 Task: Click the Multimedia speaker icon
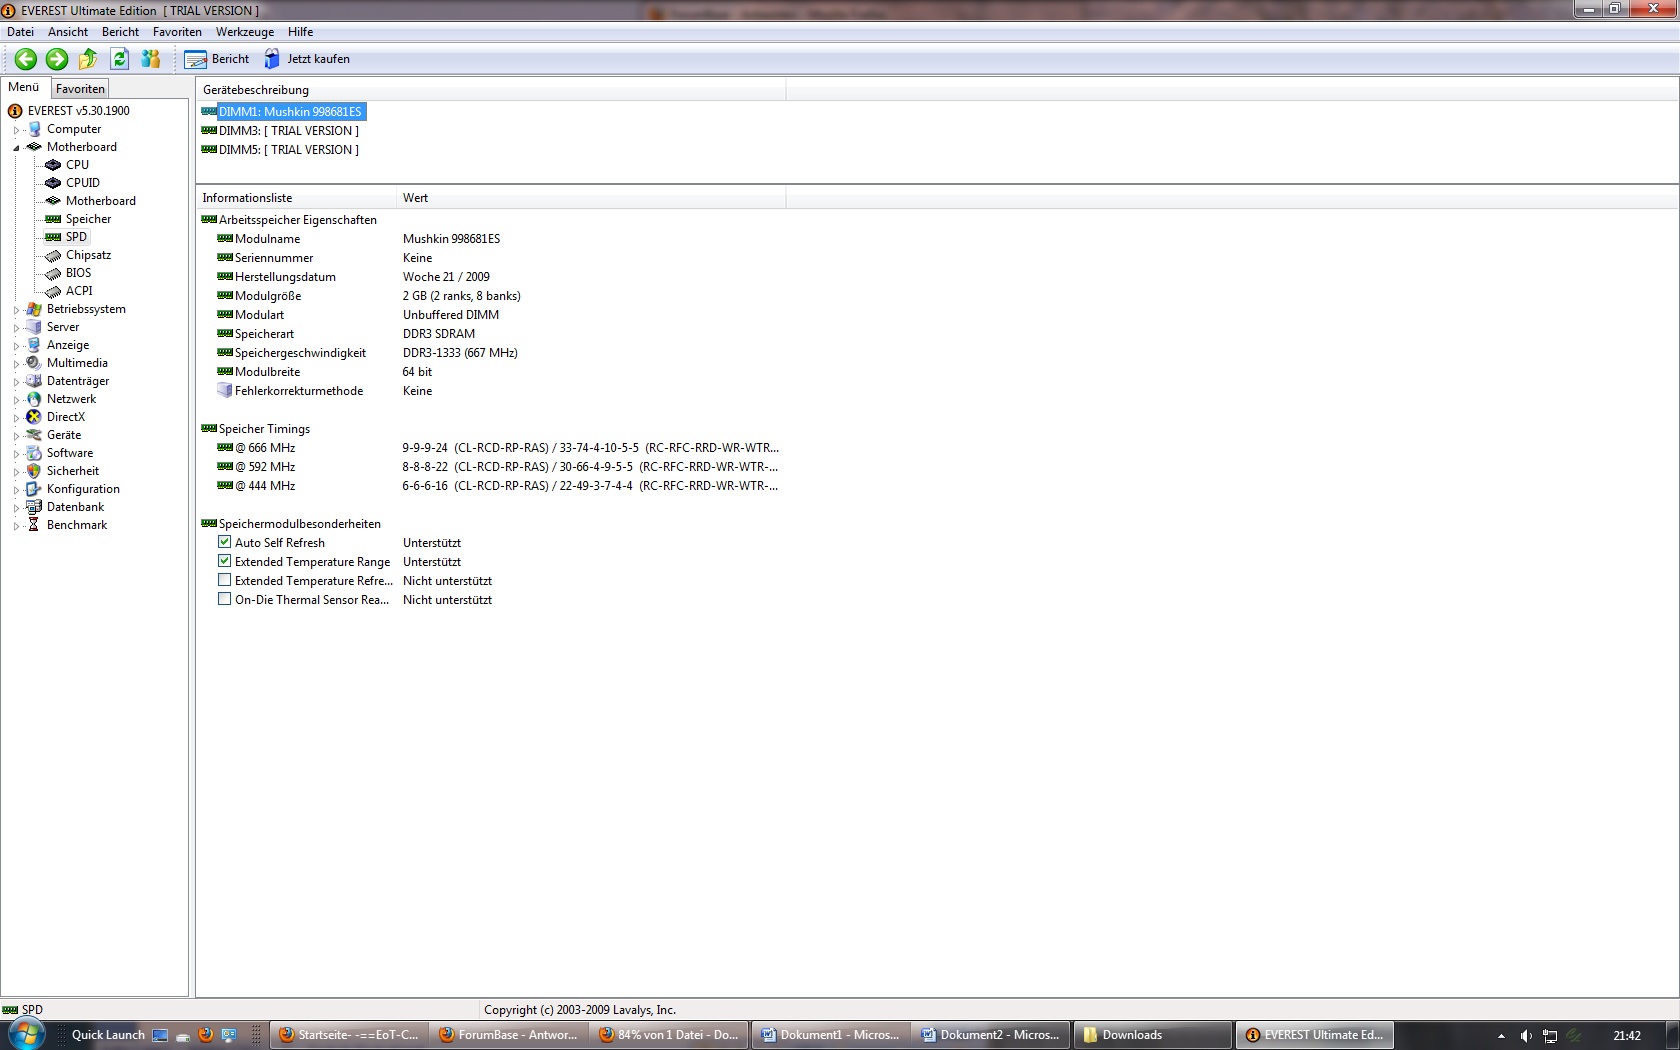[x=34, y=363]
